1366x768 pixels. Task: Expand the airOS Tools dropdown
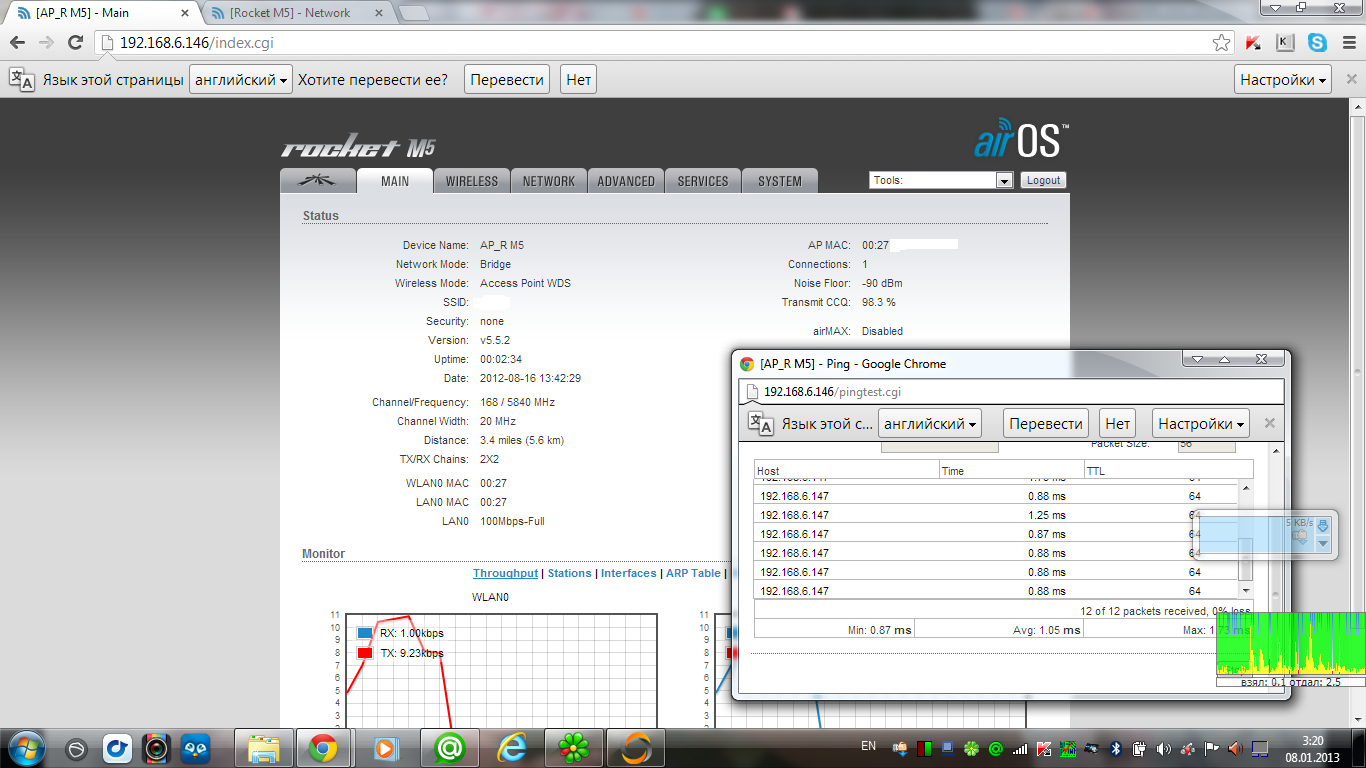click(x=1004, y=181)
